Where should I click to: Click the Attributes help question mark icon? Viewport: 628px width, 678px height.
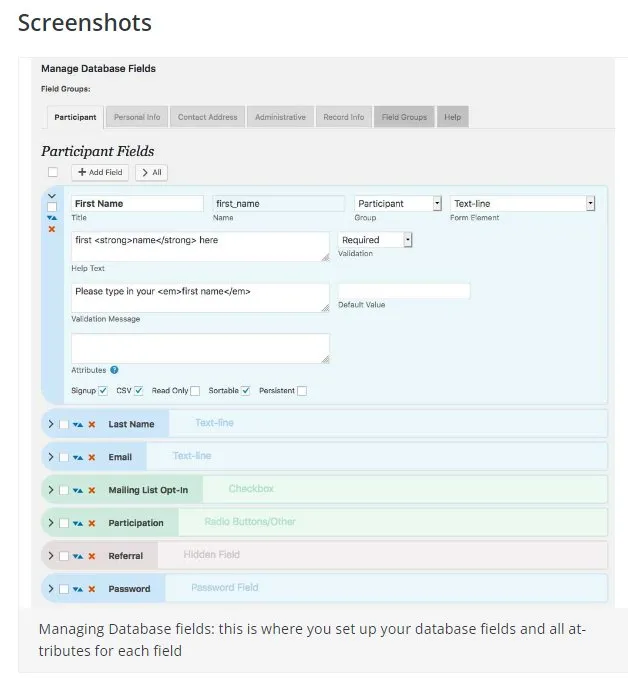pos(114,370)
